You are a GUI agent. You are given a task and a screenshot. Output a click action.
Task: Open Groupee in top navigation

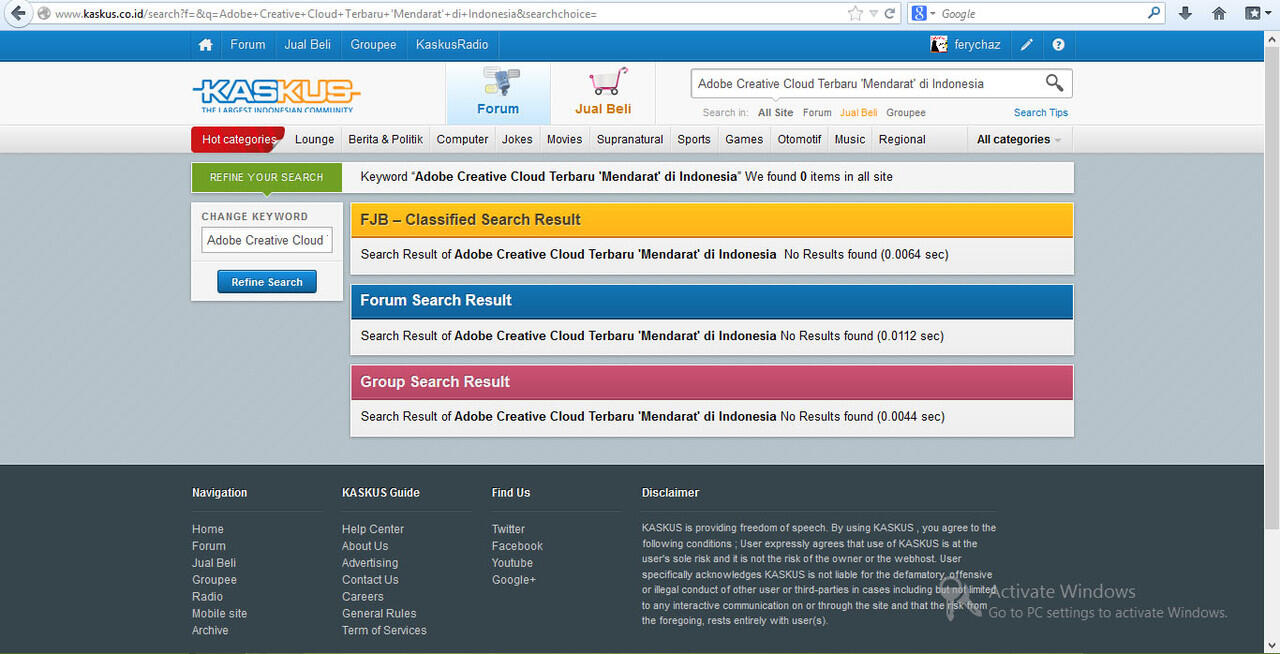click(x=373, y=45)
